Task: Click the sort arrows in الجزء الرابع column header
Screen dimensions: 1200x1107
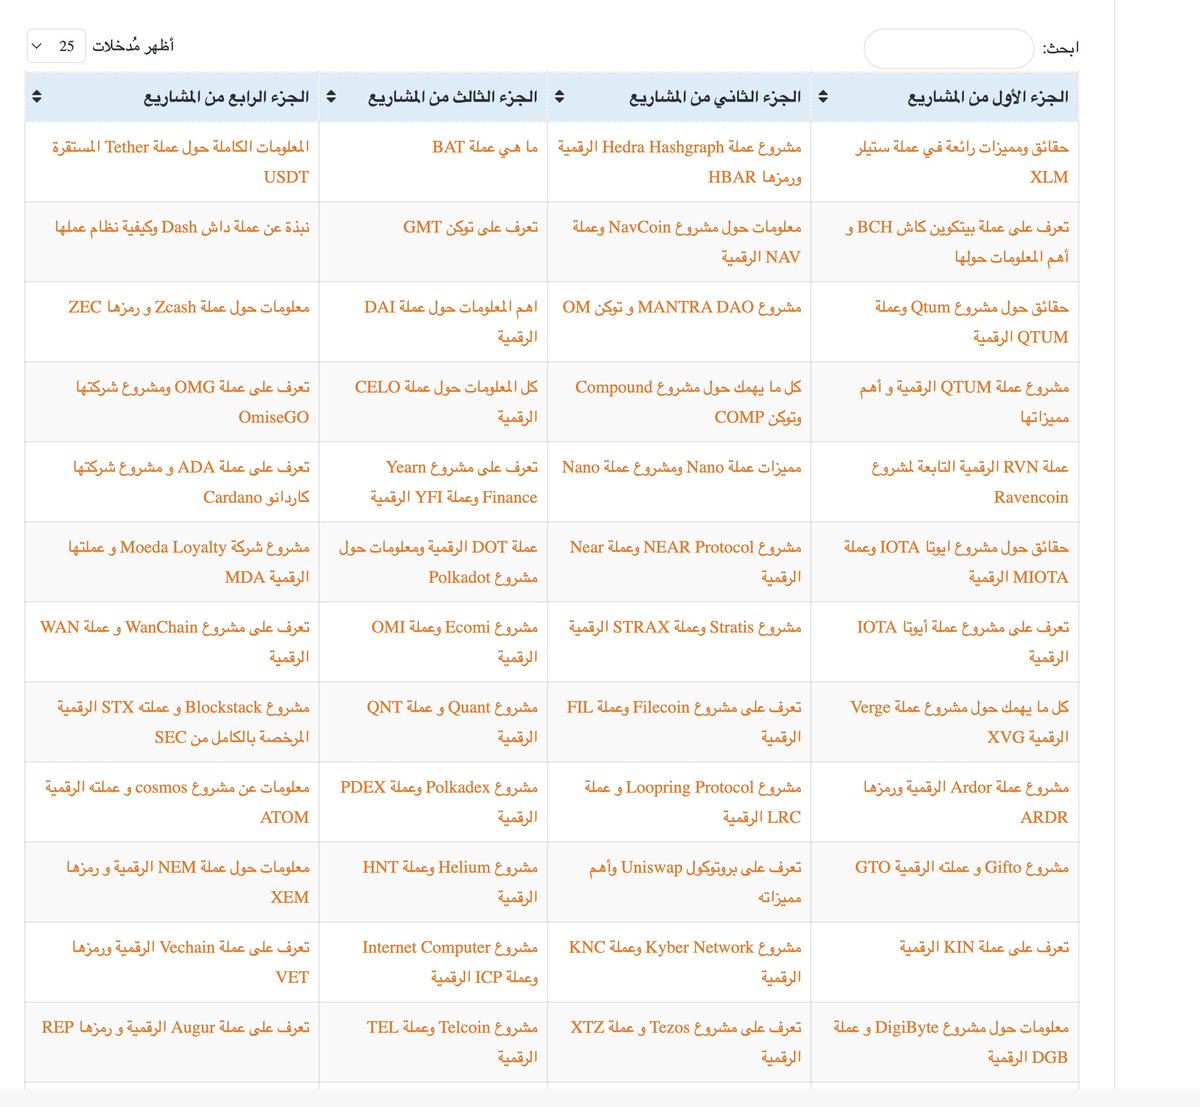Action: pyautogui.click(x=37, y=97)
